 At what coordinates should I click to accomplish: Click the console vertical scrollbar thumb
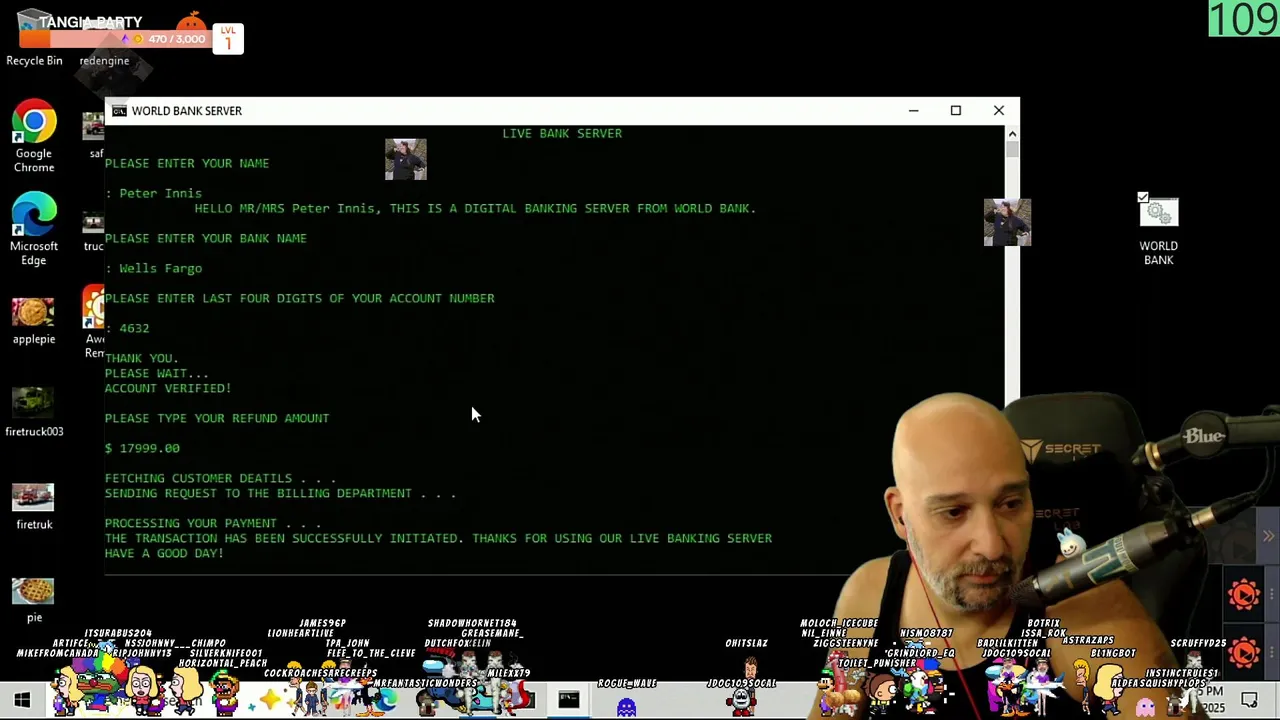point(1012,150)
